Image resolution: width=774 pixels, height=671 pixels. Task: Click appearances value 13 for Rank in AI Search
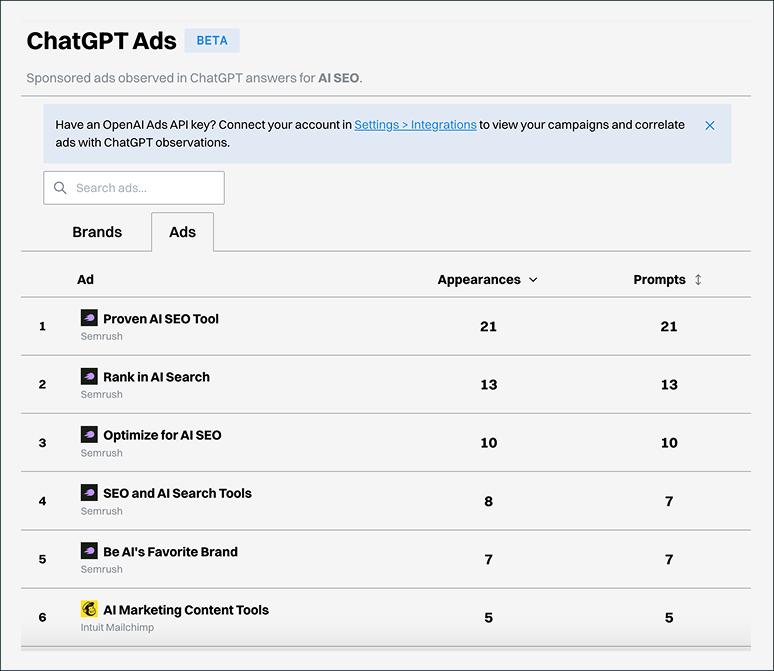point(489,385)
